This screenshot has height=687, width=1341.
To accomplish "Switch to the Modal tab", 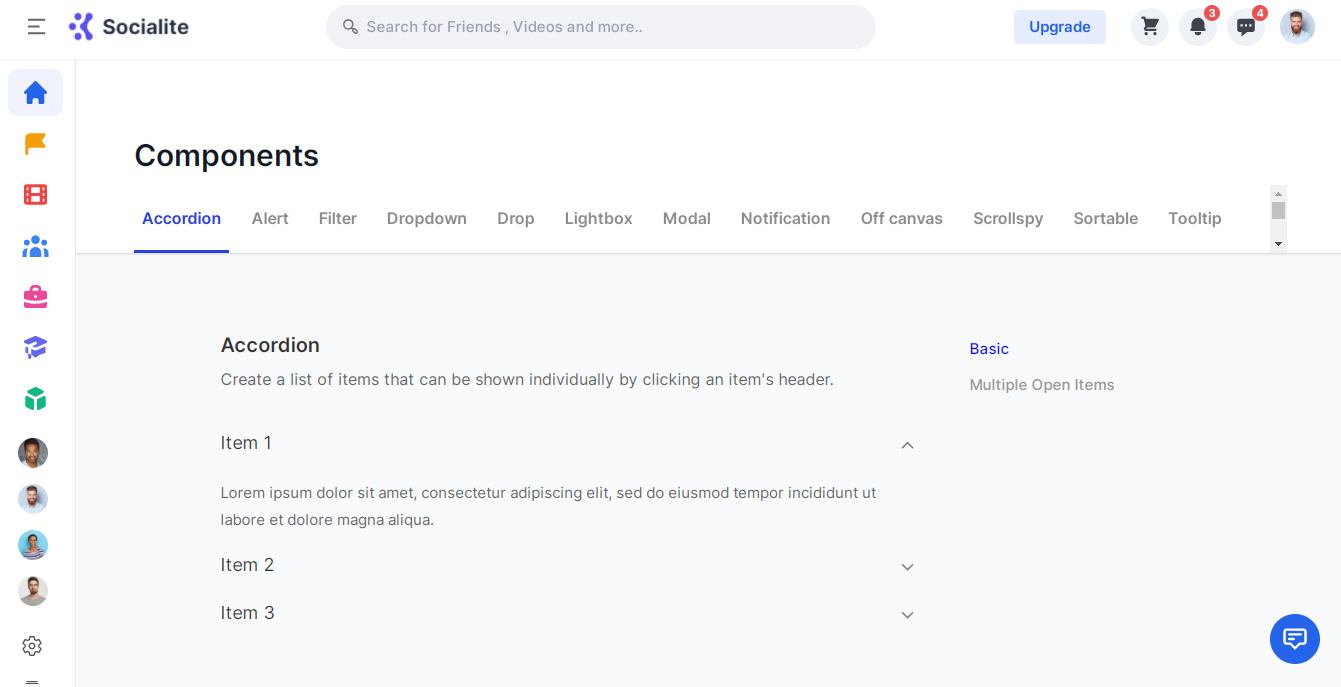I will coord(686,219).
